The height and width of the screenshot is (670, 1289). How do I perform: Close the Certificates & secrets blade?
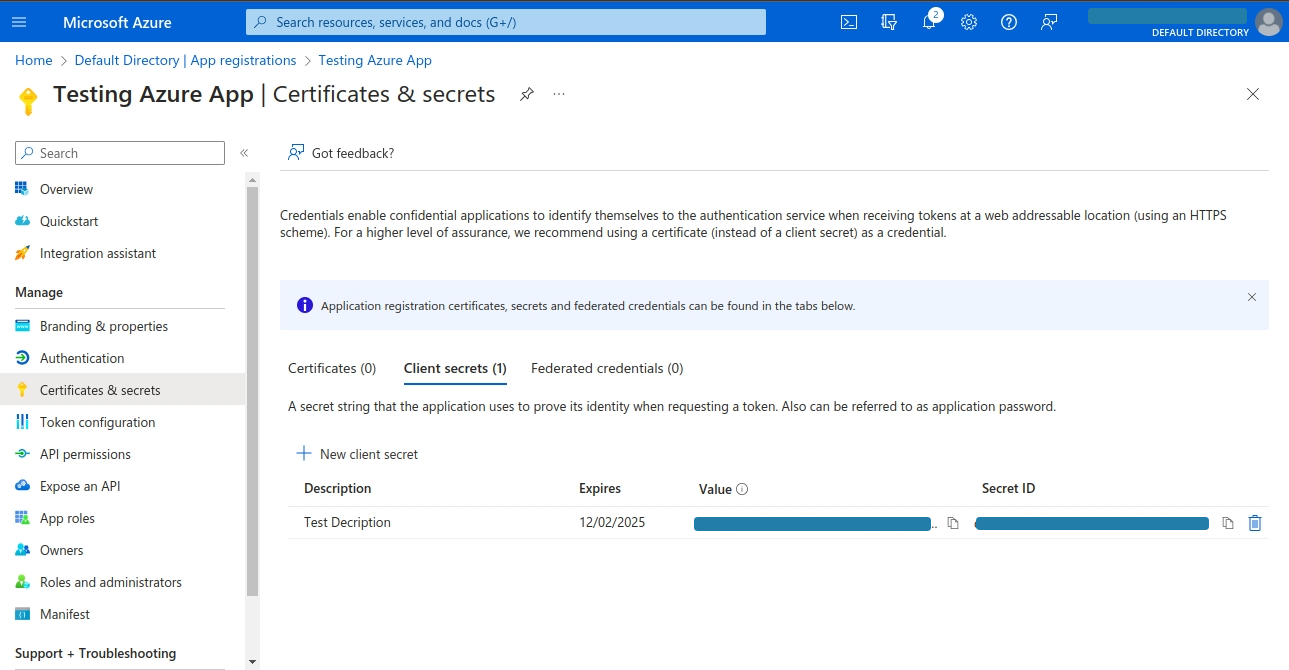tap(1253, 94)
